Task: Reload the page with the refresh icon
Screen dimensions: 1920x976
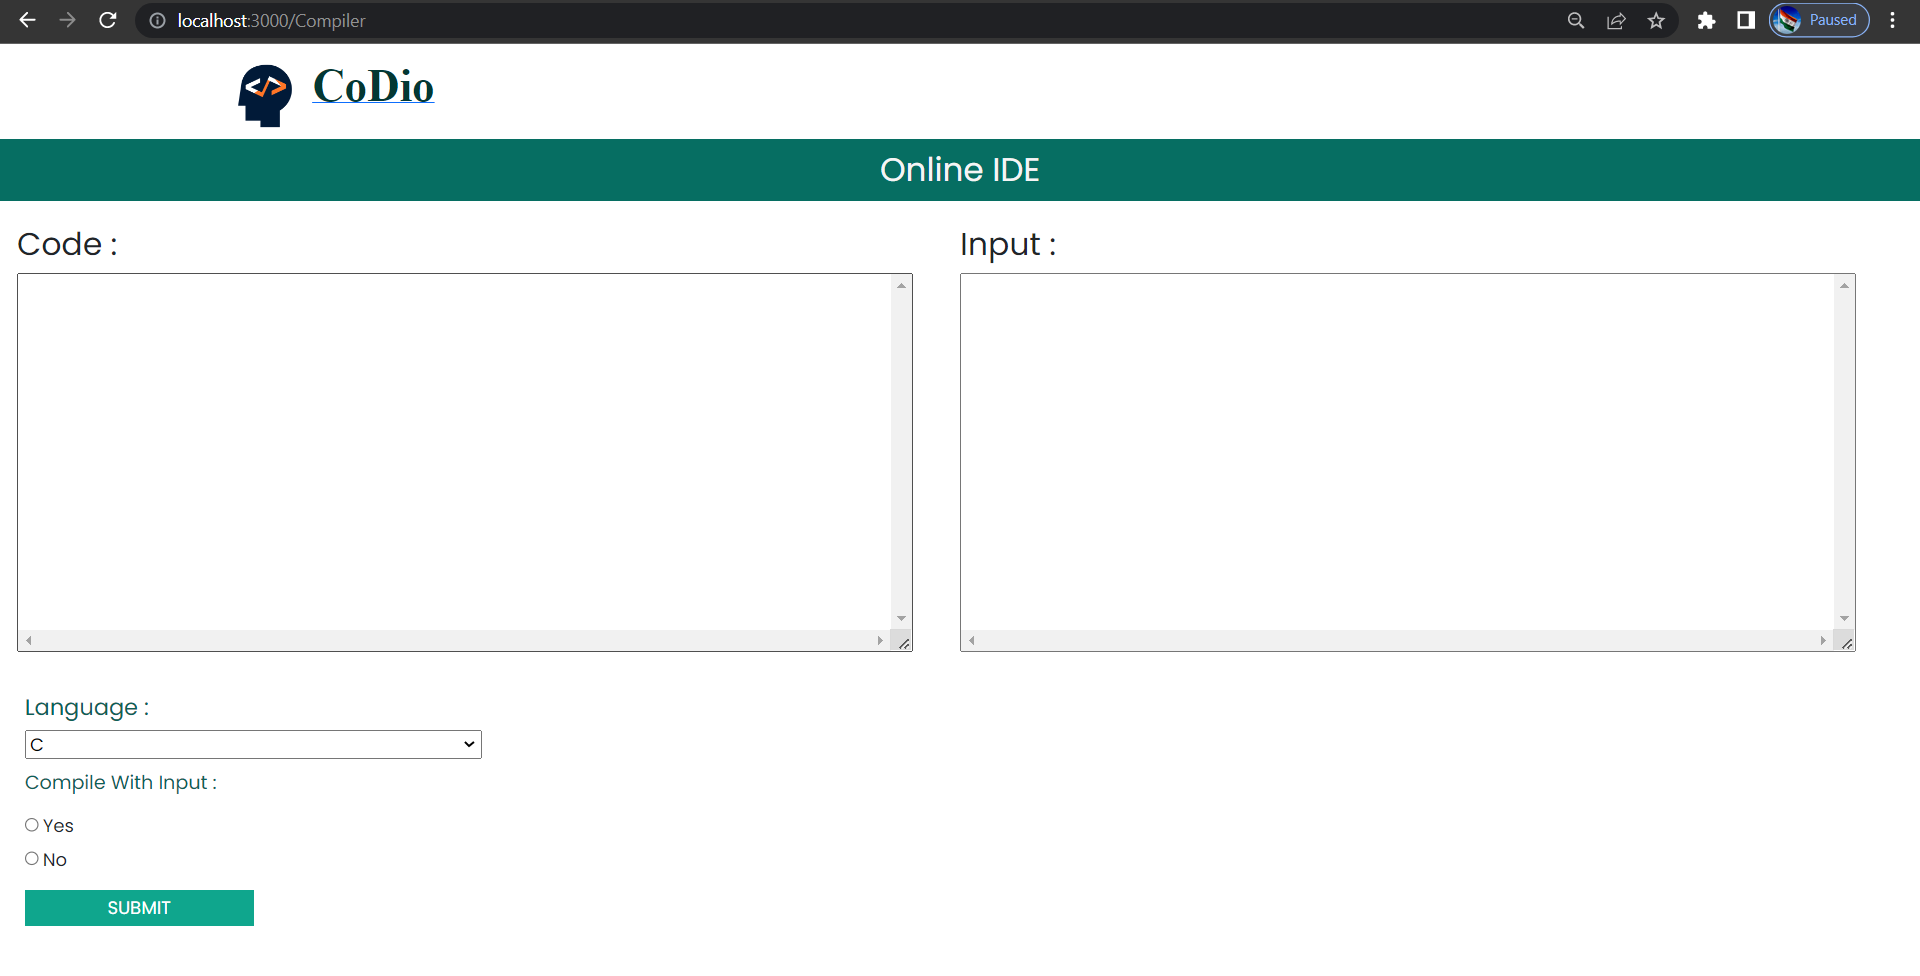Action: (108, 20)
